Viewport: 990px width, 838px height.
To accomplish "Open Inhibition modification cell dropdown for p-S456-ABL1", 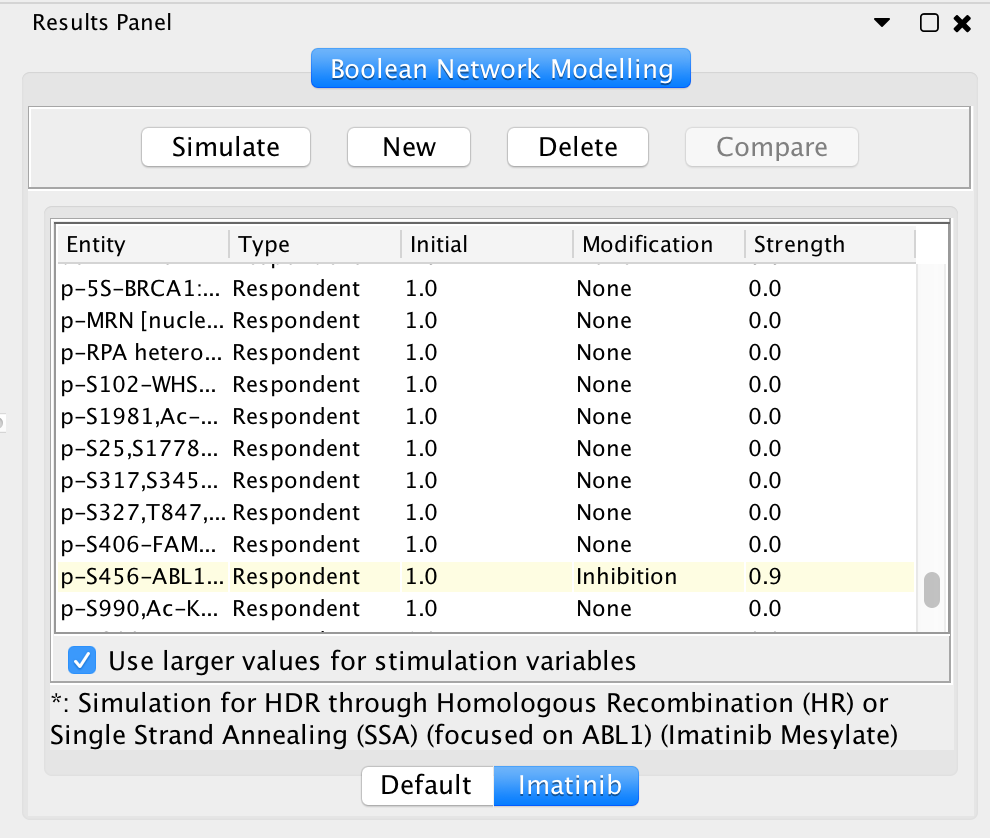I will (658, 577).
